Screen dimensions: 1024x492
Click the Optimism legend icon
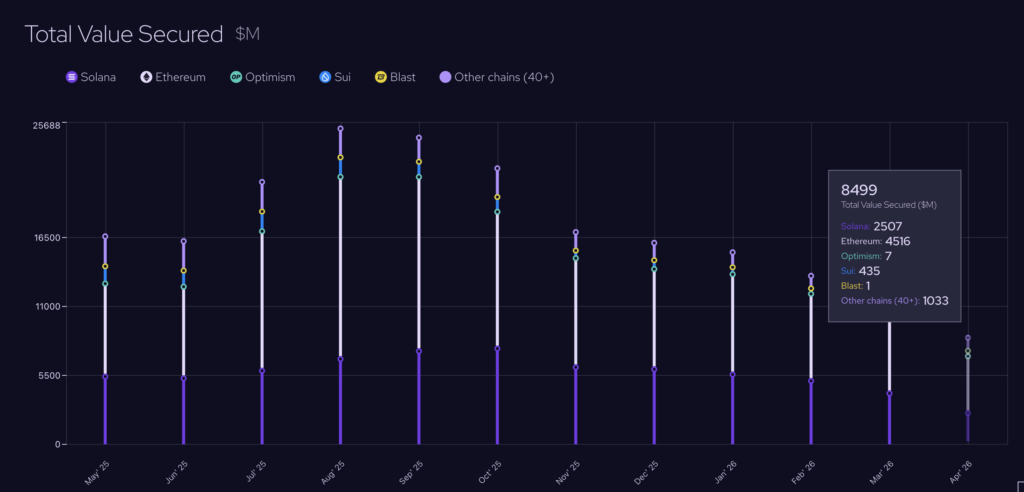[x=236, y=77]
